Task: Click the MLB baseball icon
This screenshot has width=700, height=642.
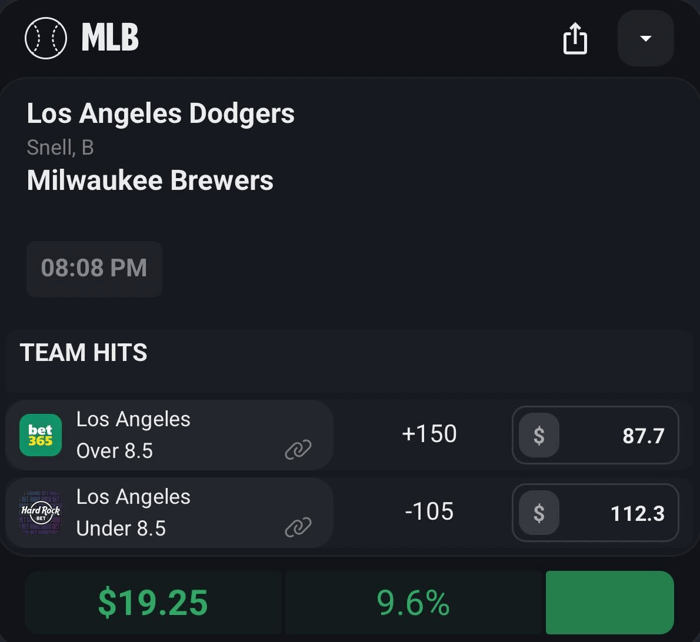Action: click(x=45, y=38)
